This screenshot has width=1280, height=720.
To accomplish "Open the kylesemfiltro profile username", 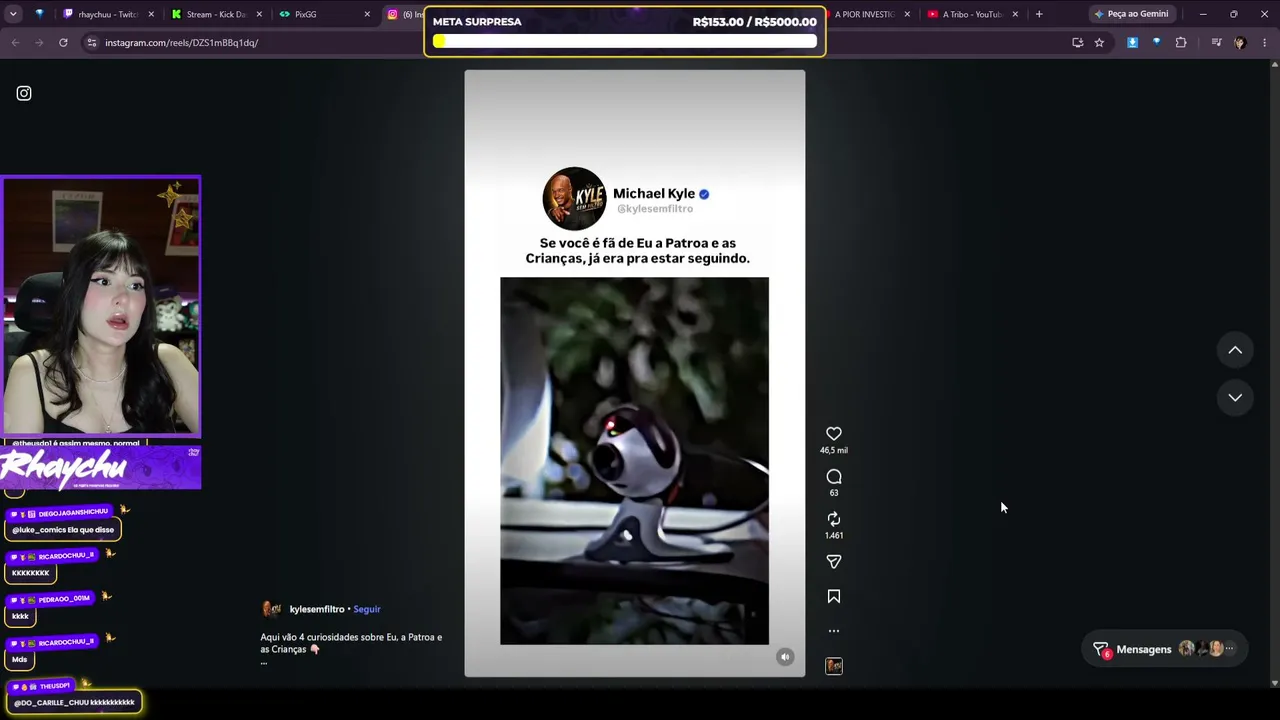I will [317, 609].
